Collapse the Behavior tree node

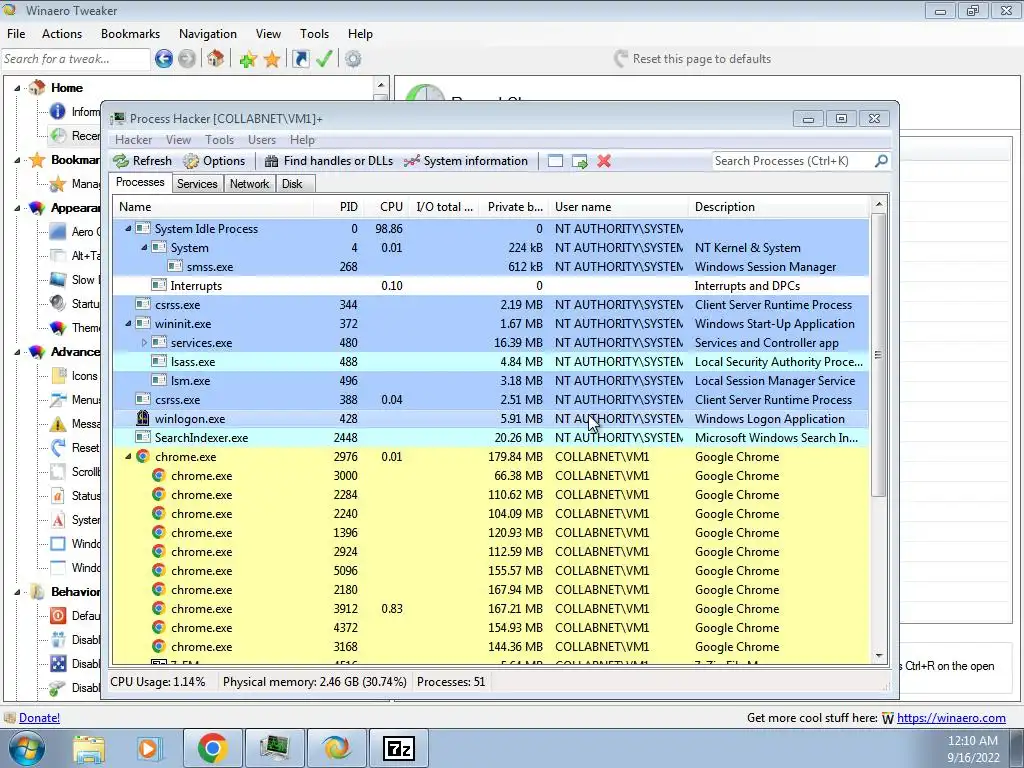click(18, 592)
